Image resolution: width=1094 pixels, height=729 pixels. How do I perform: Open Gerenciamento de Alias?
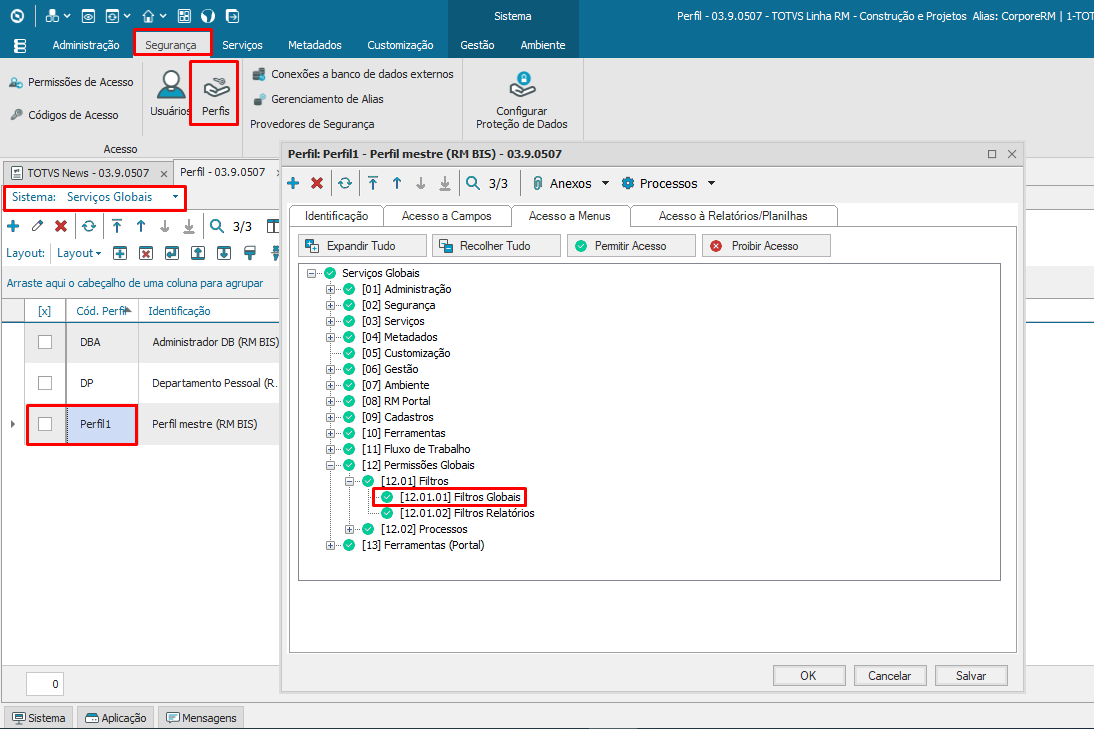318,99
